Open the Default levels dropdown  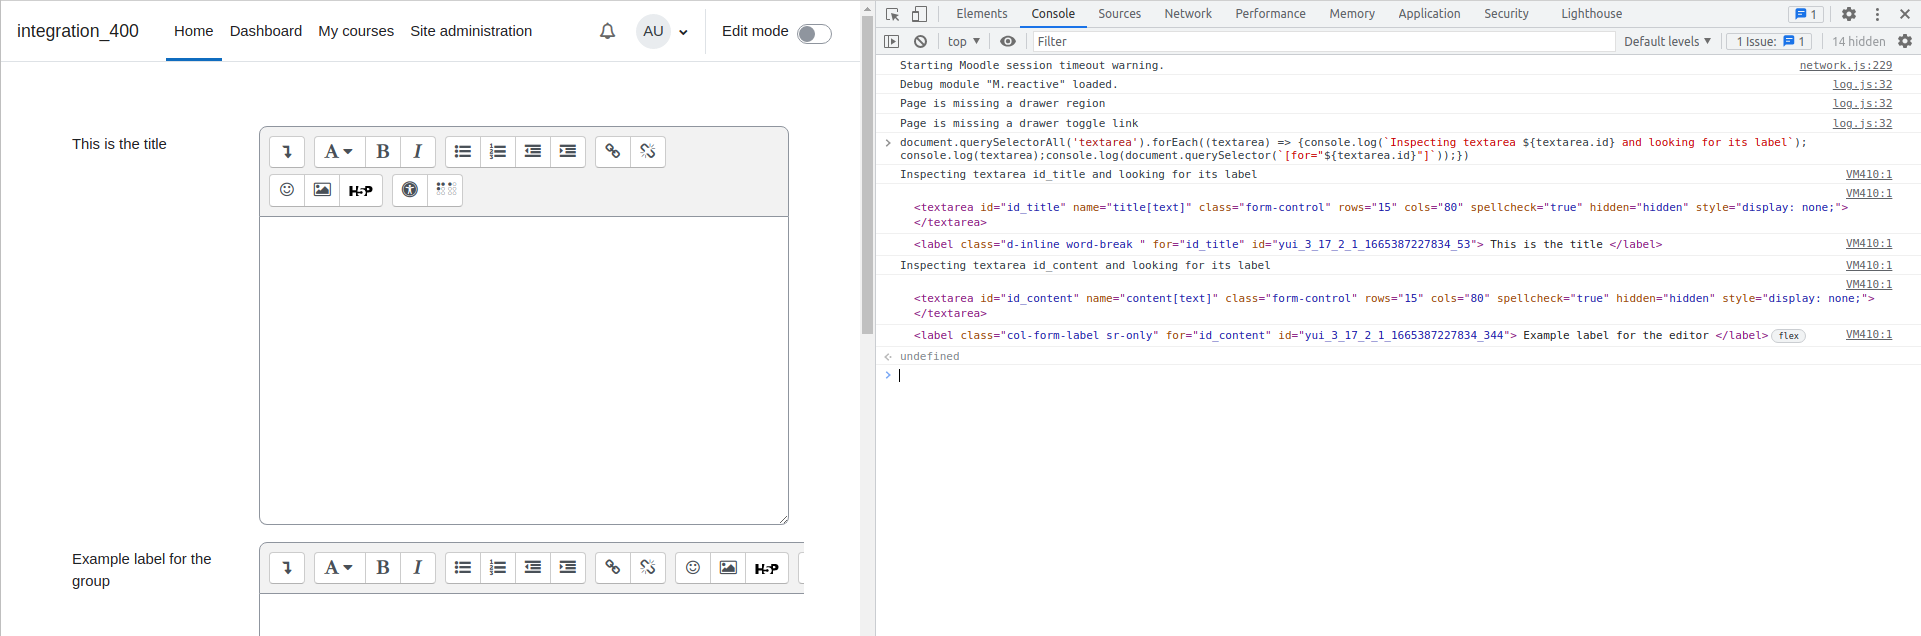click(1667, 41)
